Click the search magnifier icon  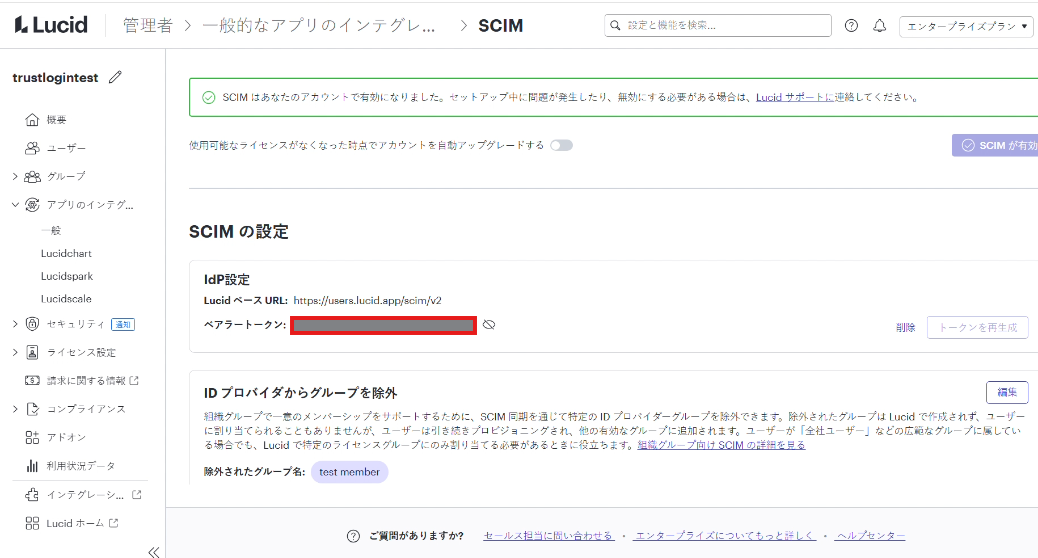click(615, 25)
